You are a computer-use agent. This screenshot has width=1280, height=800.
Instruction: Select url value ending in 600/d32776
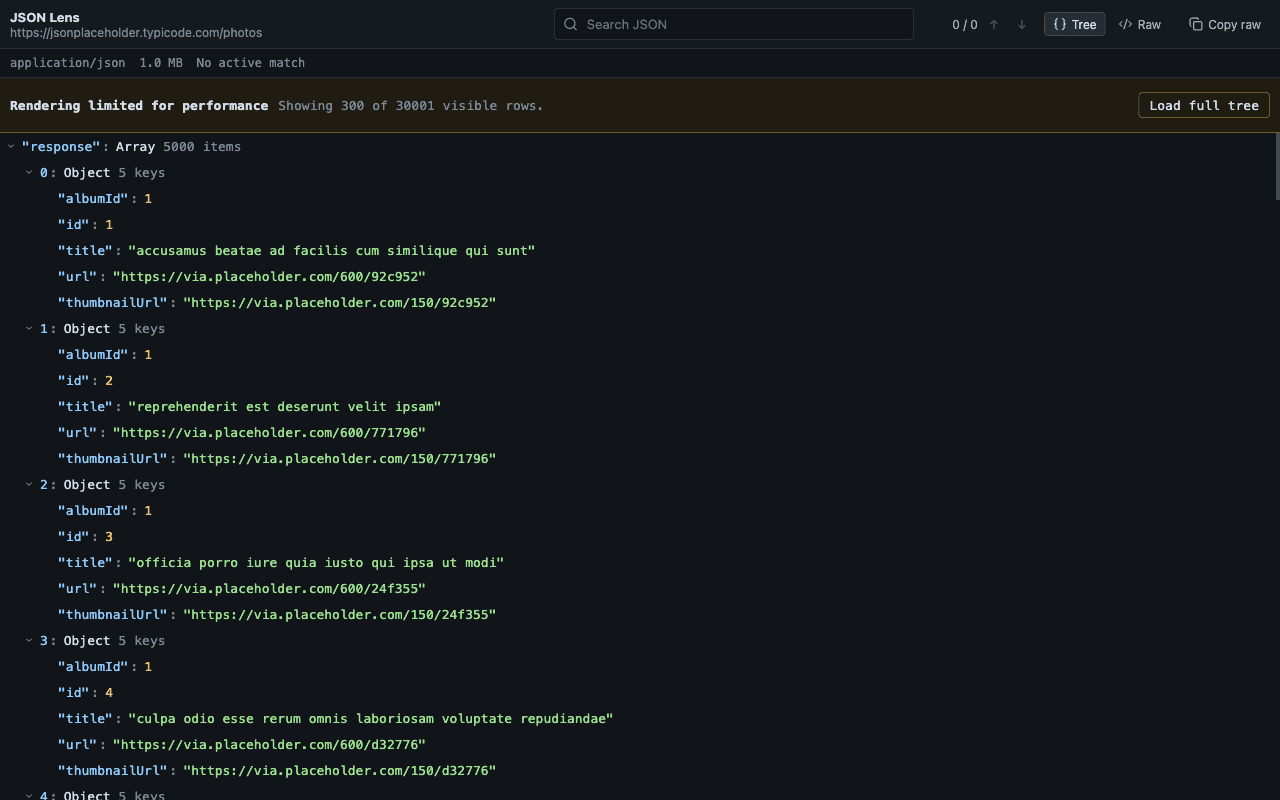[x=269, y=744]
